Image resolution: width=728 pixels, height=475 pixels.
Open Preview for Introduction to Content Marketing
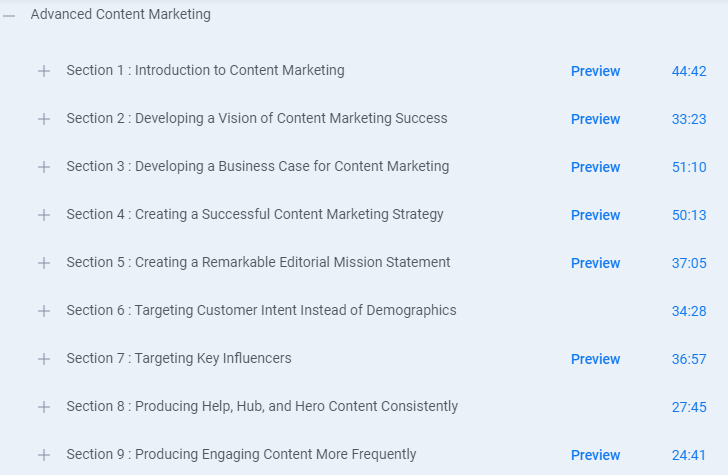tap(595, 71)
